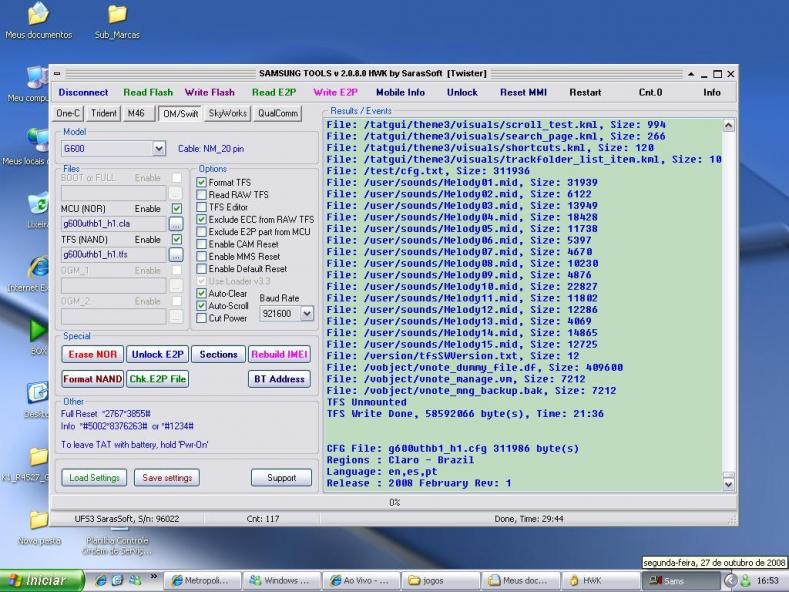Open Nova pasta folder on desktop

tap(39, 528)
